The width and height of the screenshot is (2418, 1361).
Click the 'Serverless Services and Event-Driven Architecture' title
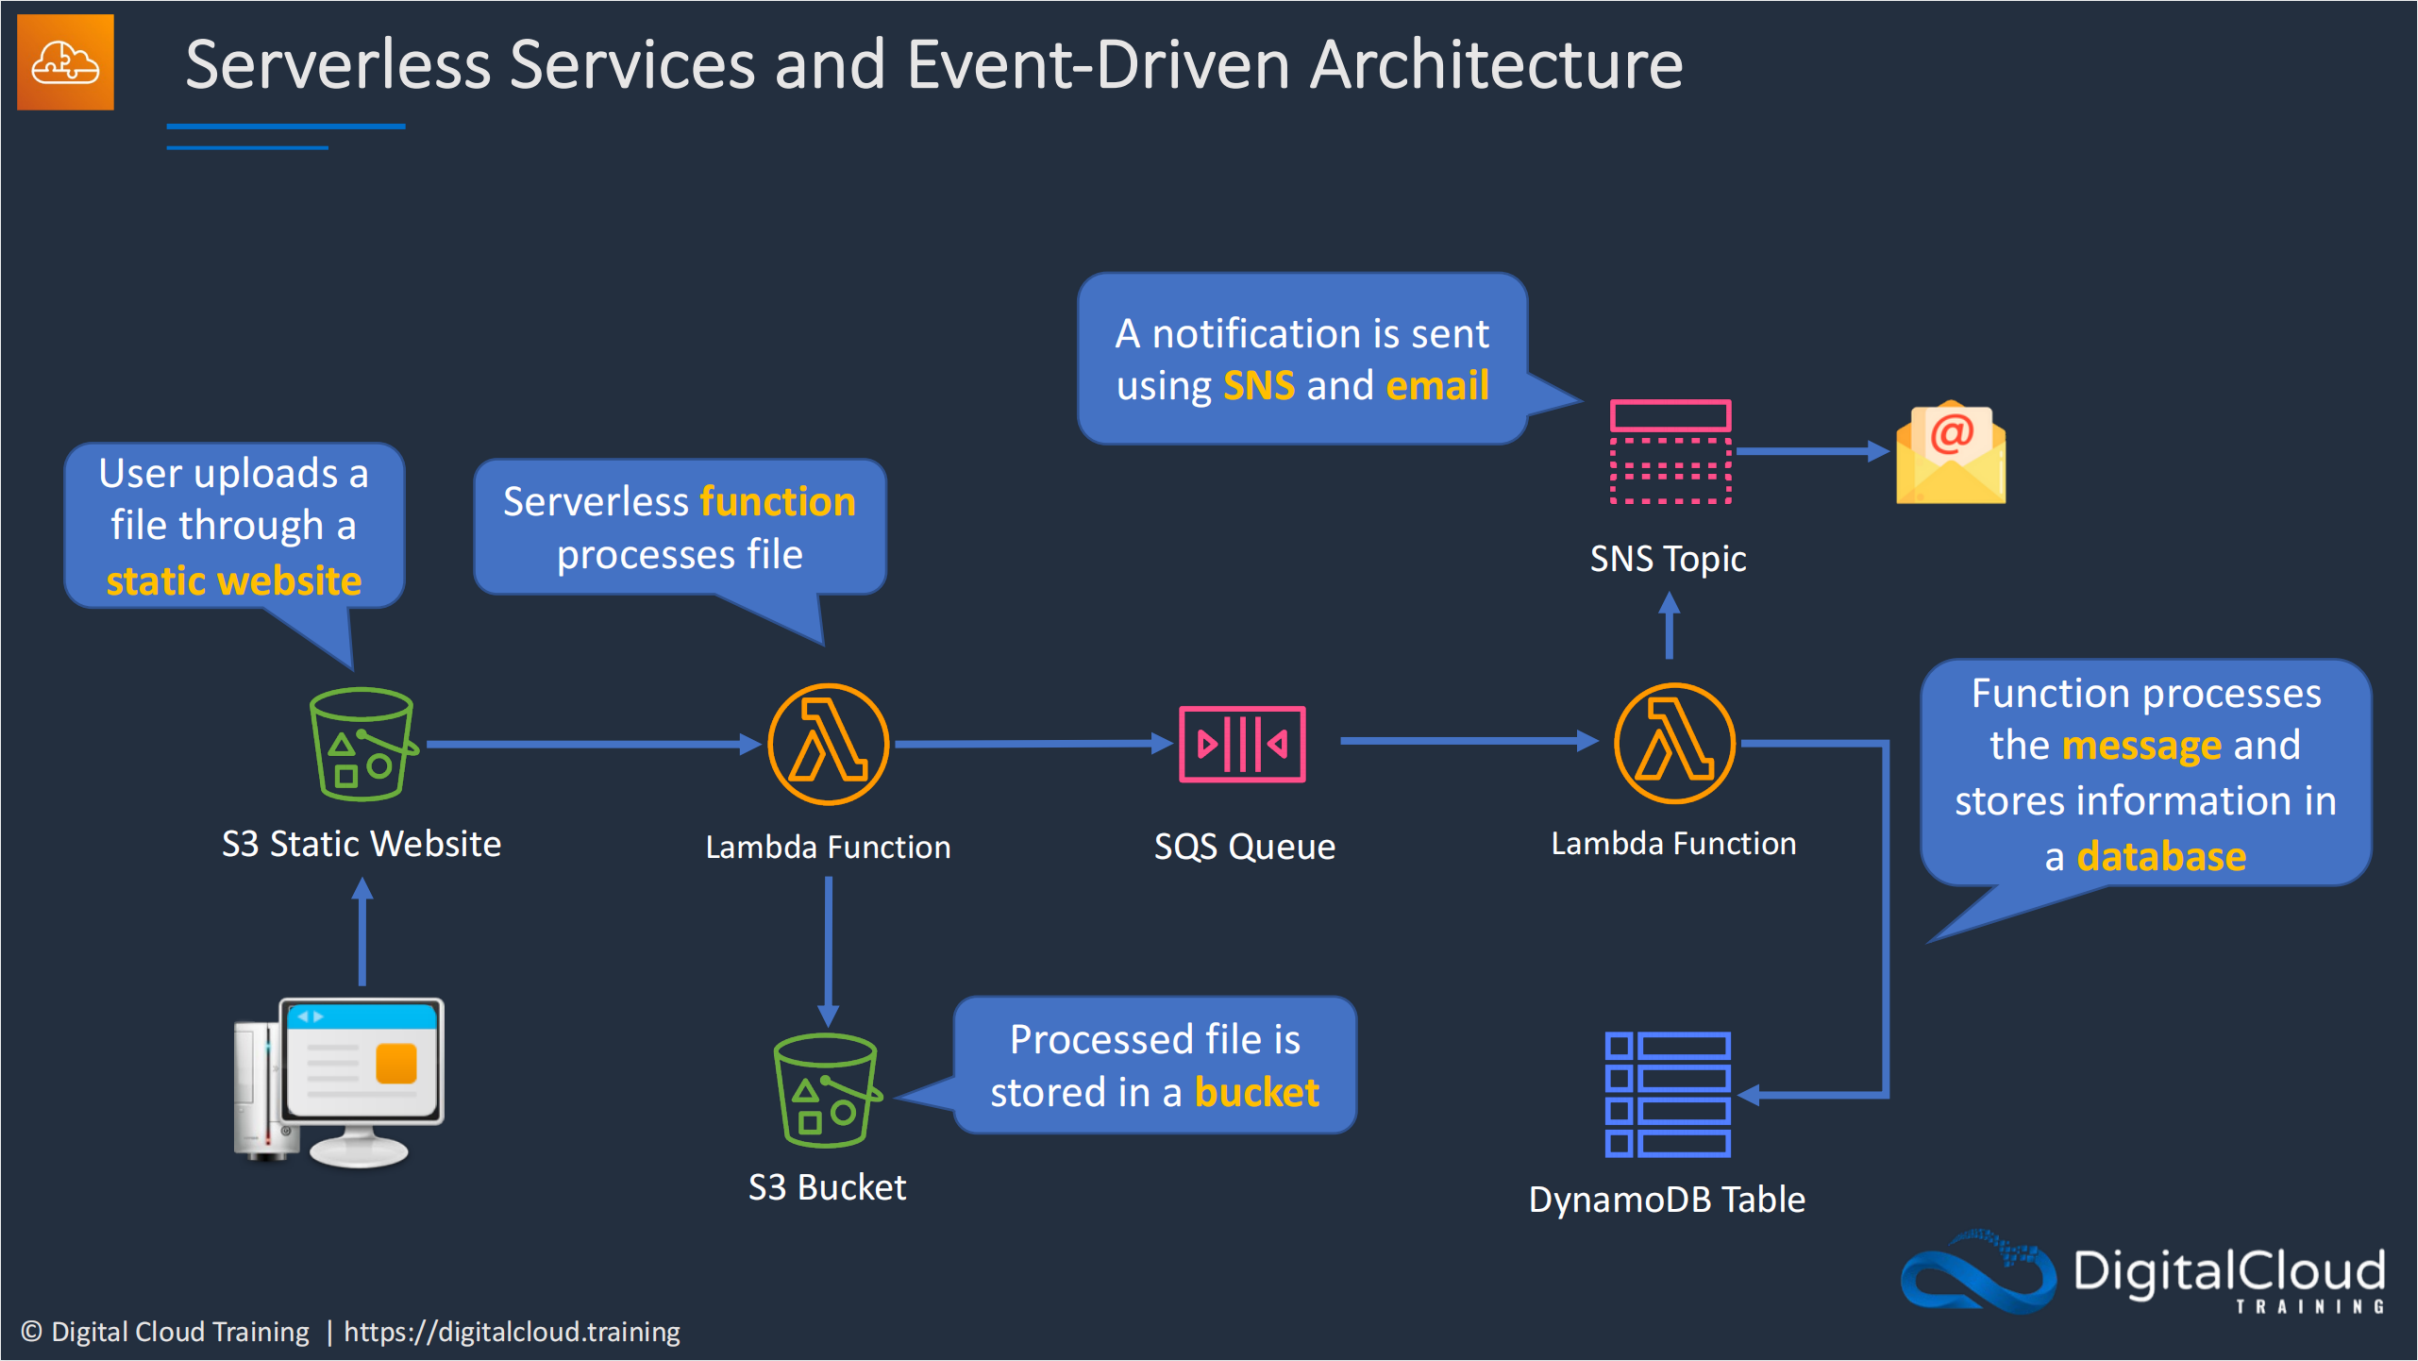pyautogui.click(x=934, y=64)
